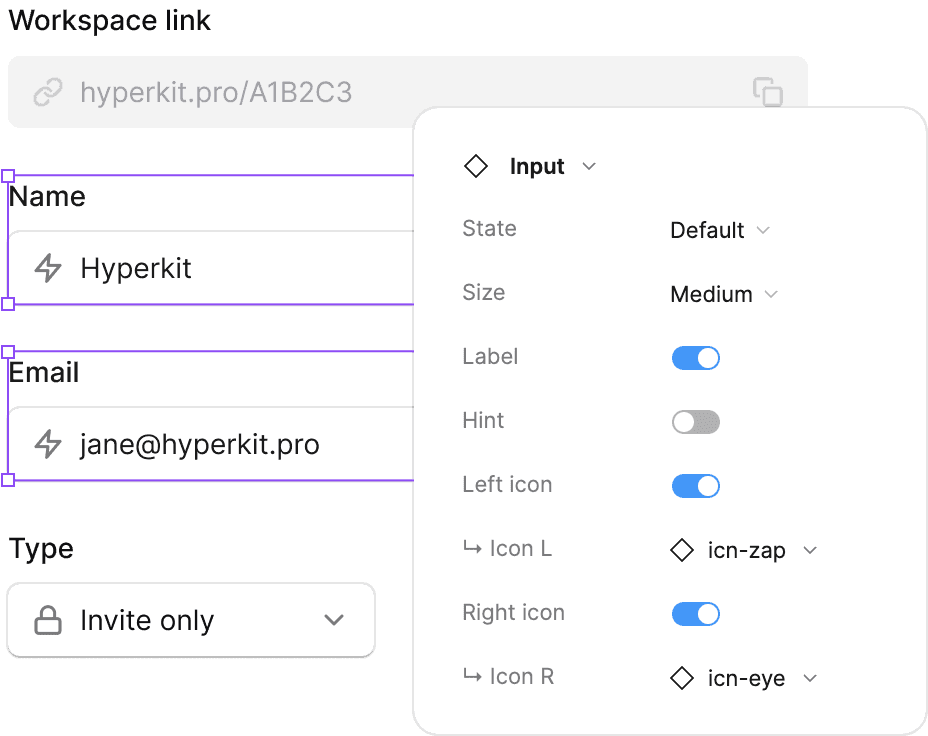Click the Email label text
This screenshot has width=928, height=736.
pos(44,373)
